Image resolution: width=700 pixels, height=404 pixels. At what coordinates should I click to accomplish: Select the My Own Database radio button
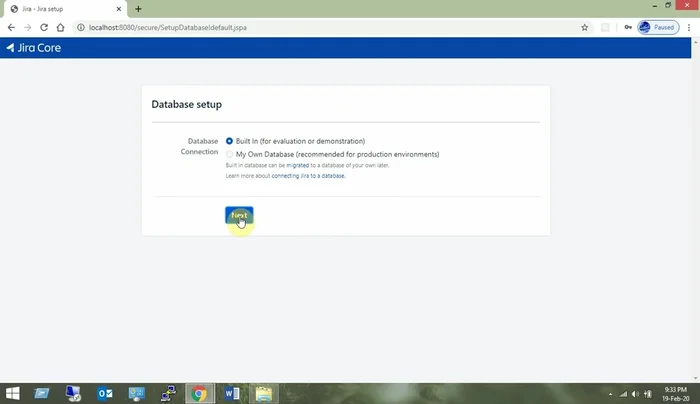229,154
